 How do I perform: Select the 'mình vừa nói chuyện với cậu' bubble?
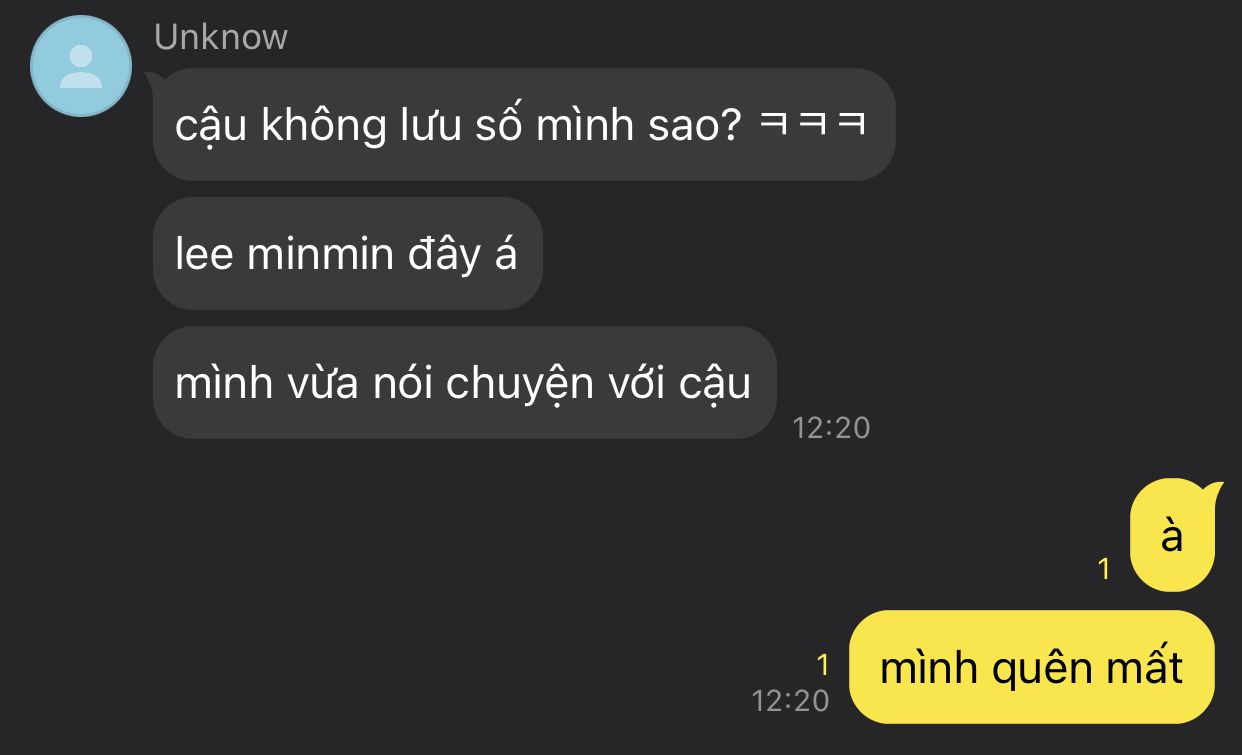pos(464,382)
